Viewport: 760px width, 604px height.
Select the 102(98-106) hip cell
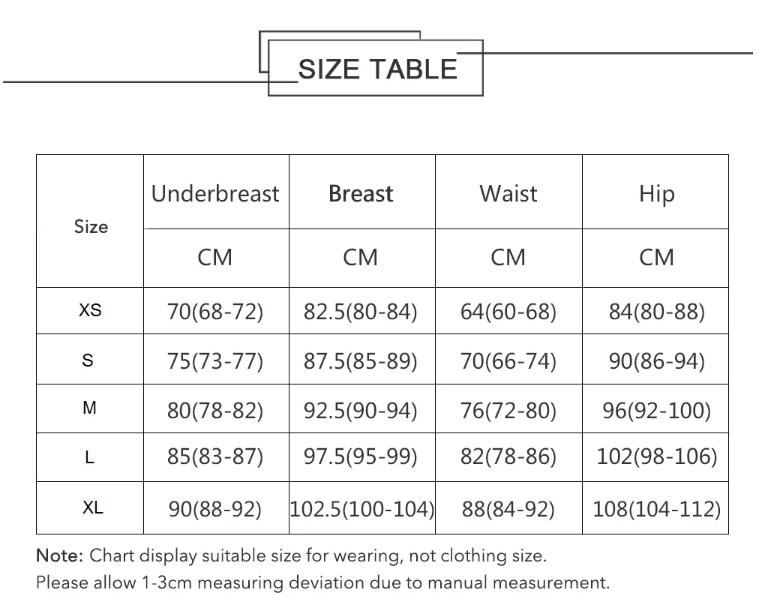(x=657, y=457)
